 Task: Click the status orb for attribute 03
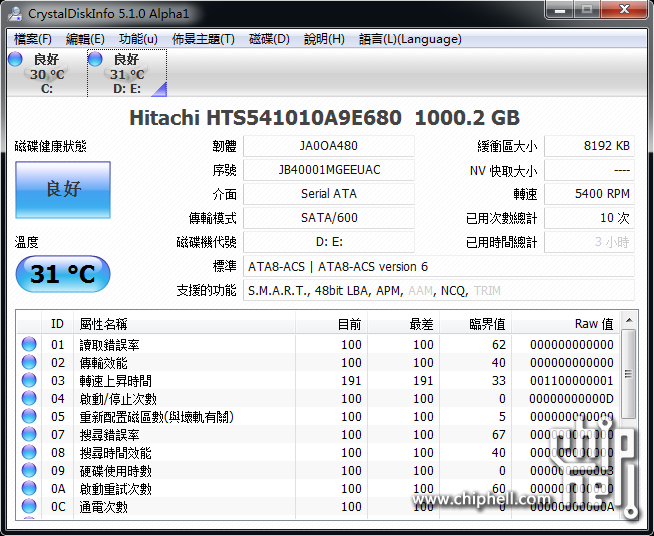29,380
